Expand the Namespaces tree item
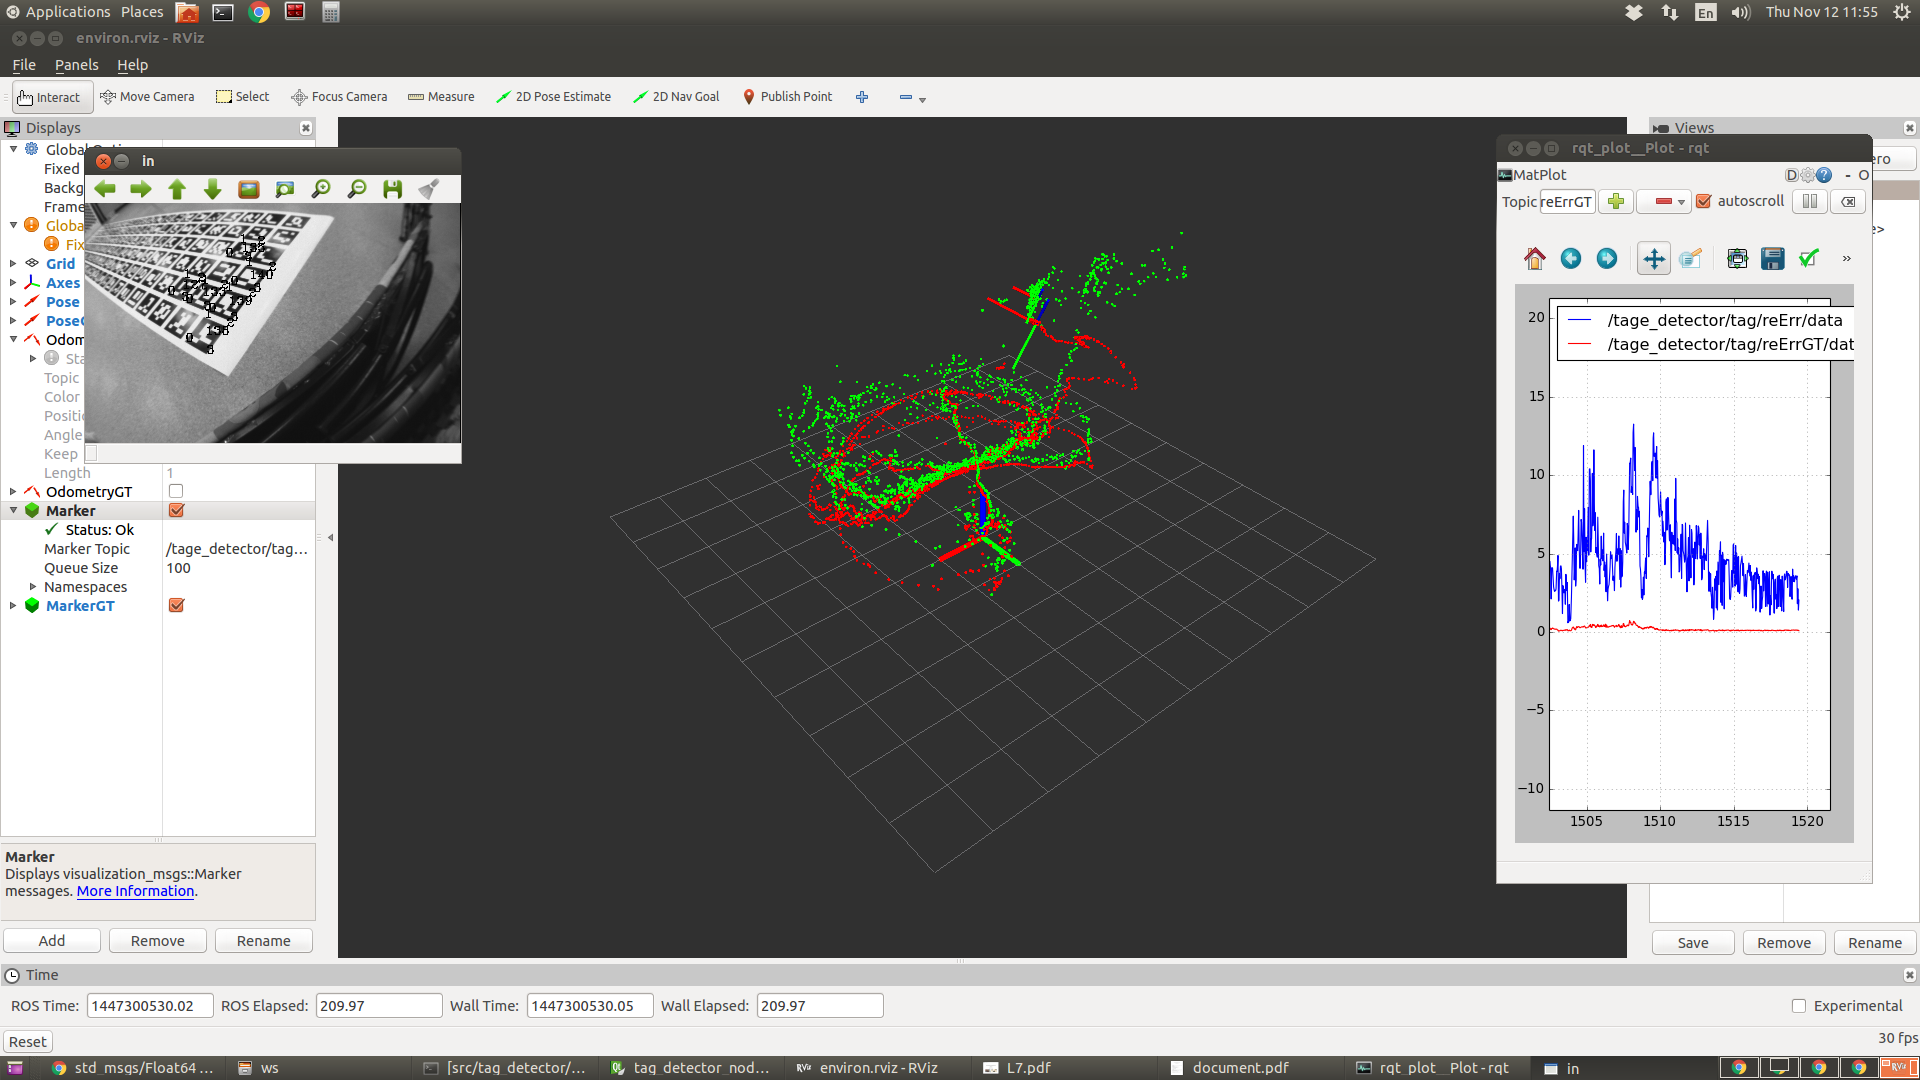Image resolution: width=1920 pixels, height=1080 pixels. [33, 587]
